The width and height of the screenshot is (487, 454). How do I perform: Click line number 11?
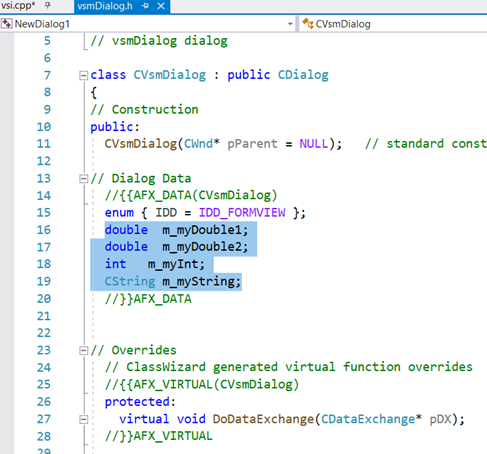(44, 144)
